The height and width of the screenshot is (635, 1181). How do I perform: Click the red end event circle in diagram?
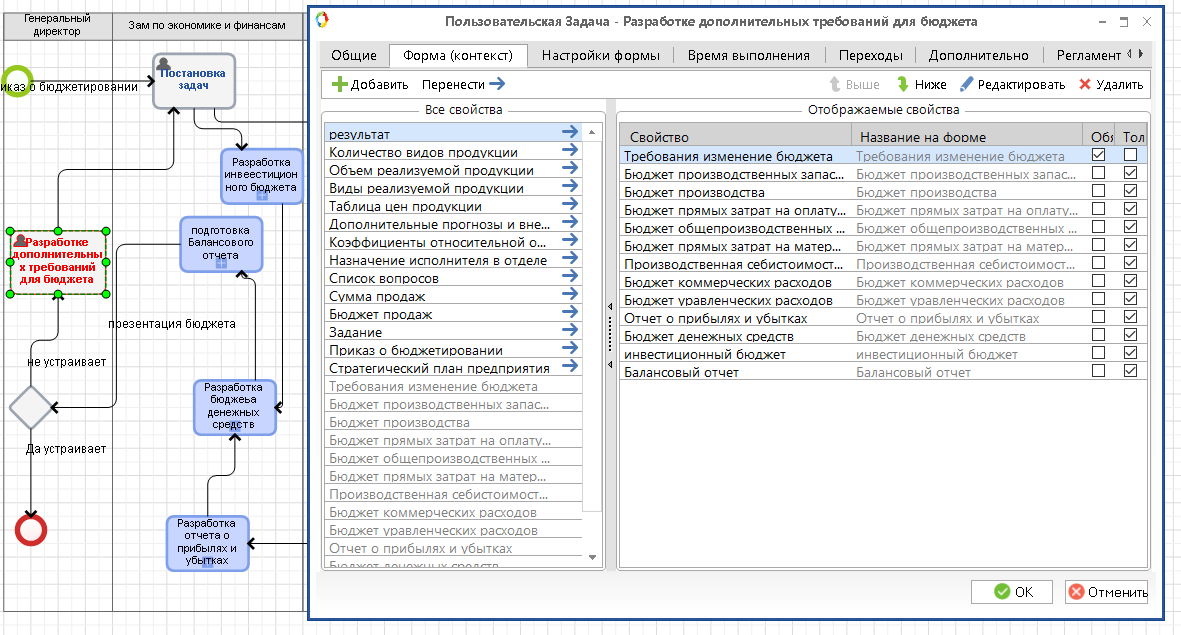(31, 530)
